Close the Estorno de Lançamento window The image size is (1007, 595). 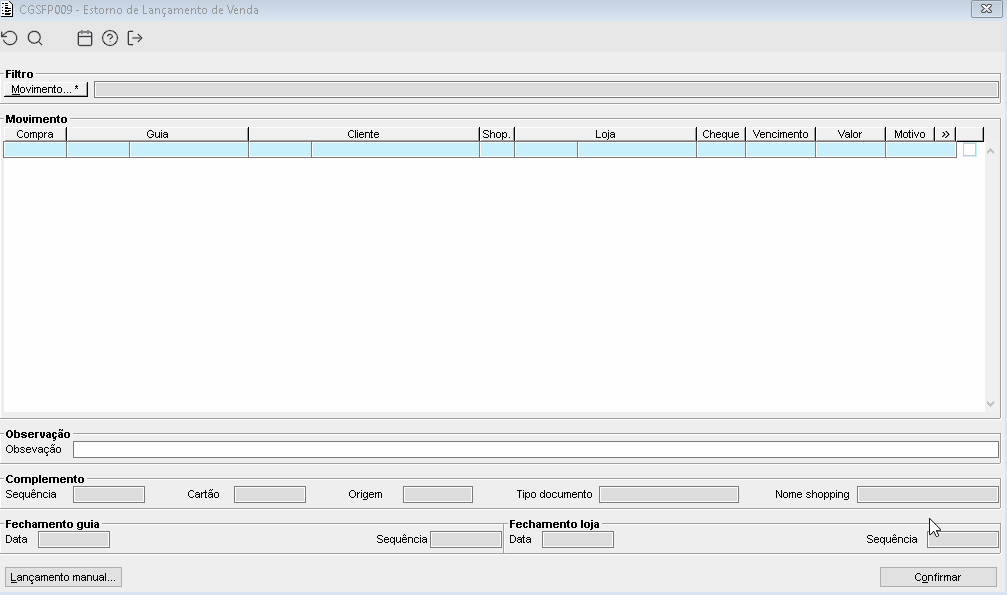click(986, 9)
